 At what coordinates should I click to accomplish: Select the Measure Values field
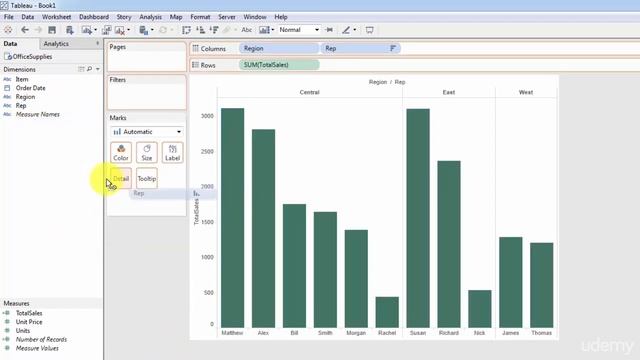37,348
